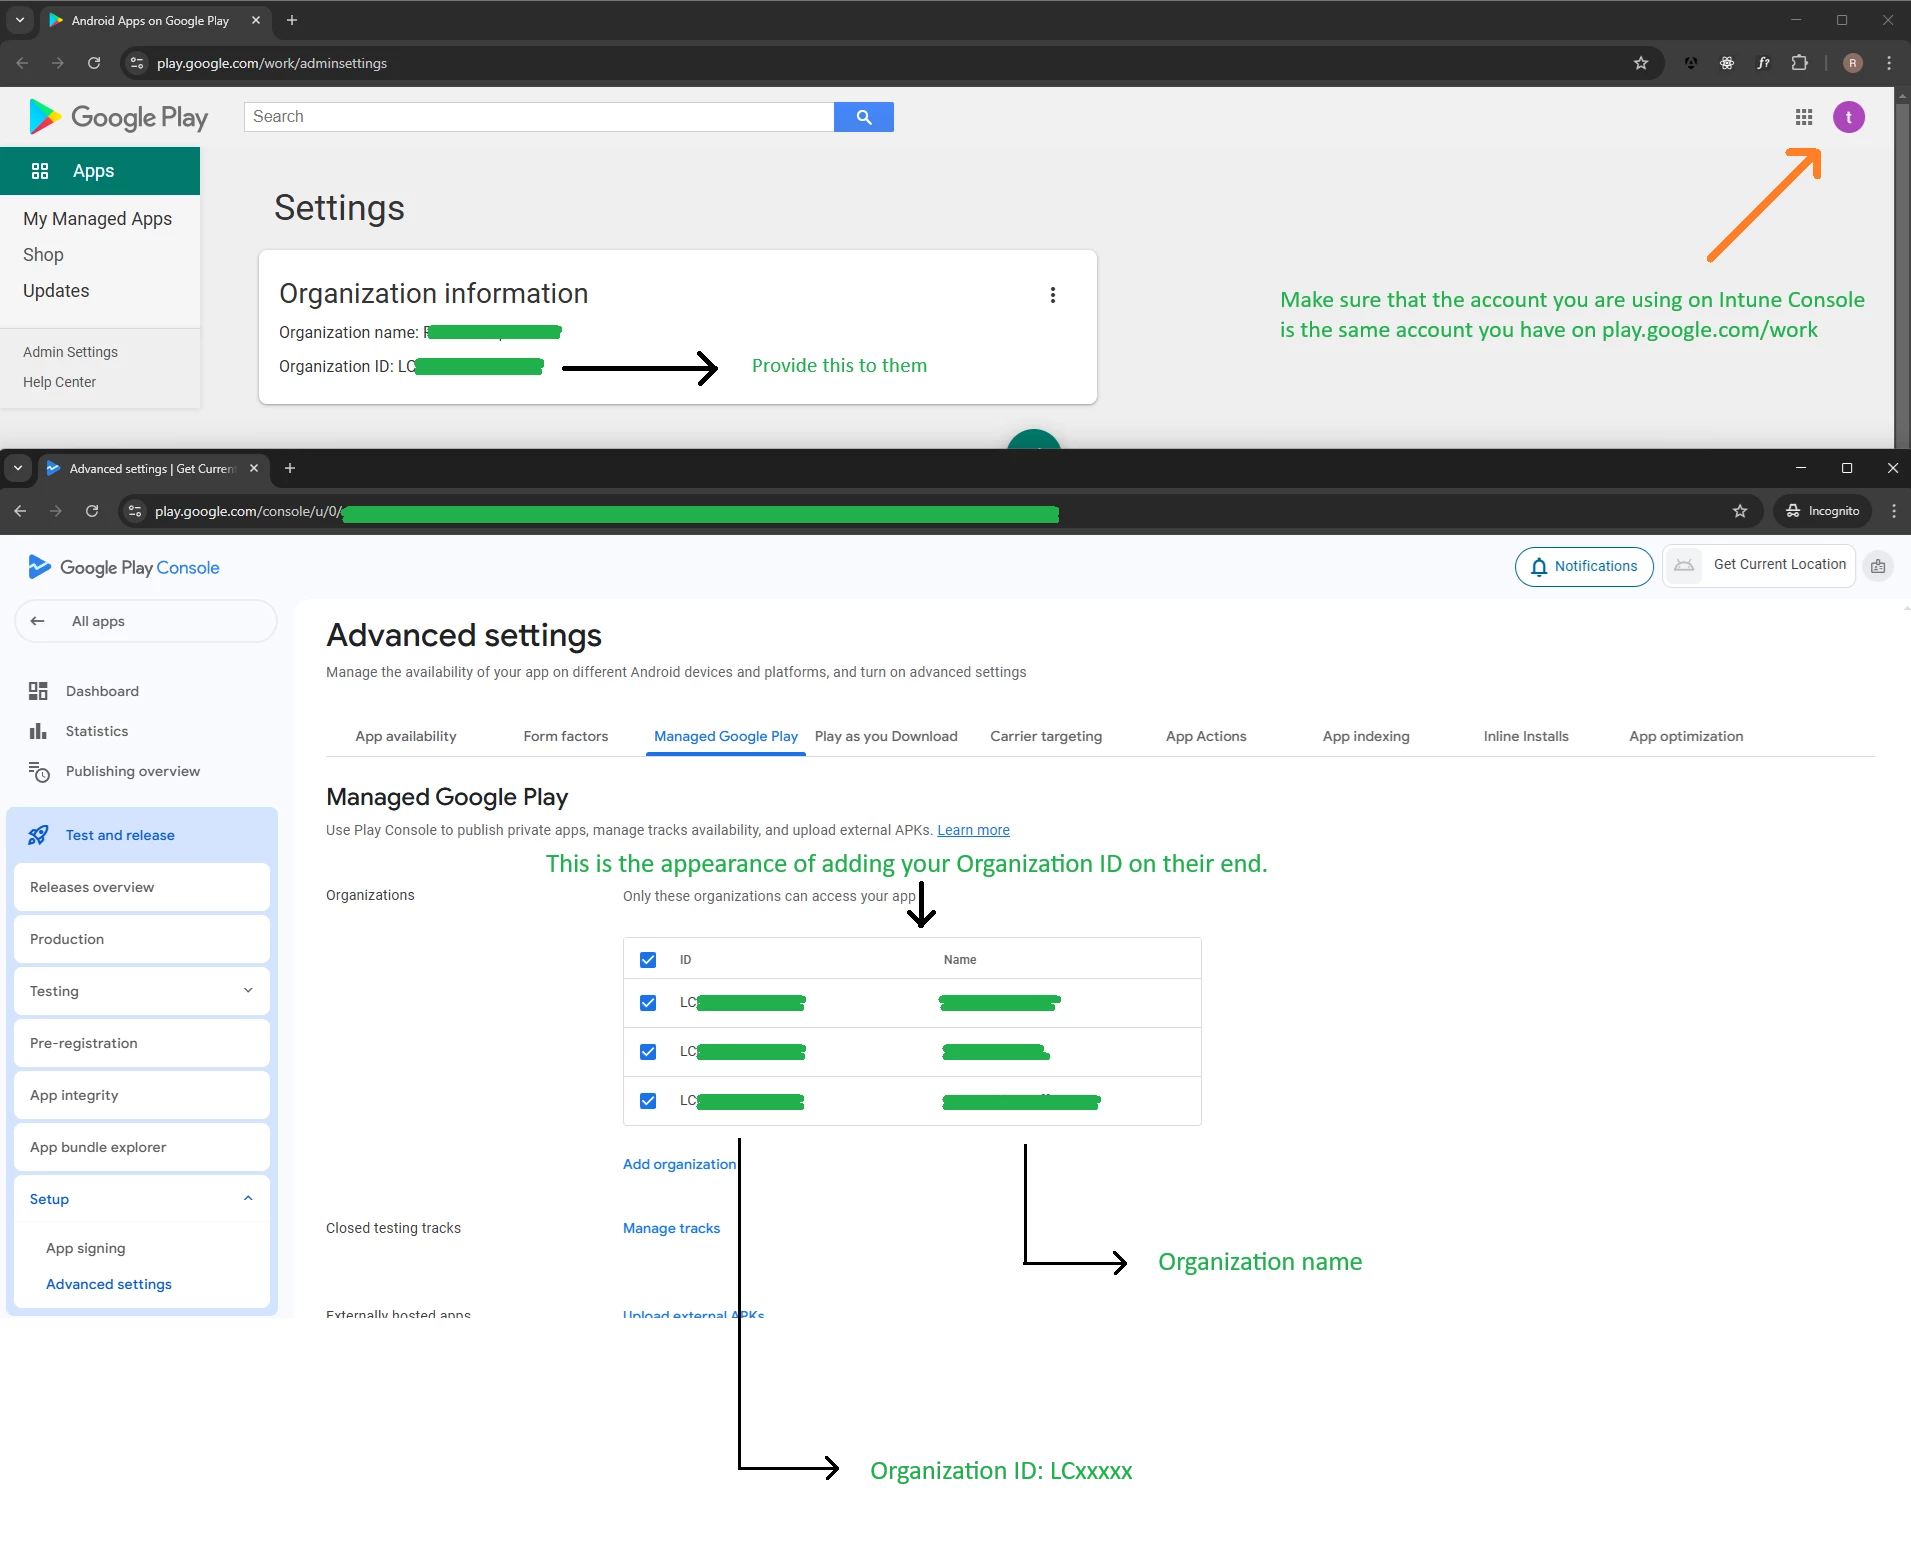Open tab search dropdown in bottom browser
Image resolution: width=1911 pixels, height=1563 pixels.
point(18,468)
